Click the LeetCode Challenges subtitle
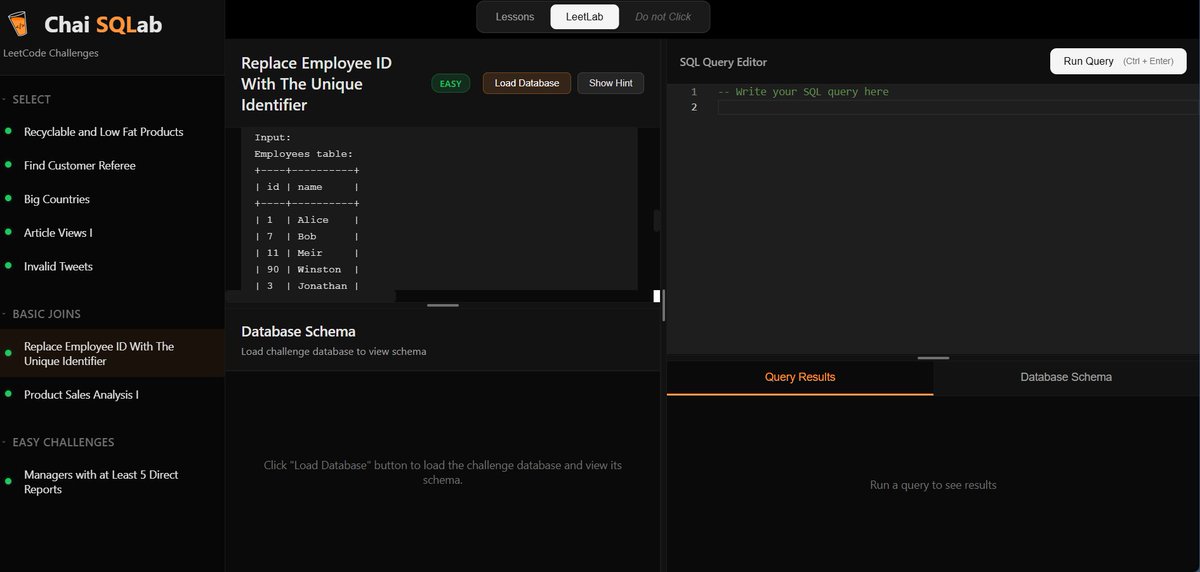The height and width of the screenshot is (572, 1200). click(x=51, y=53)
